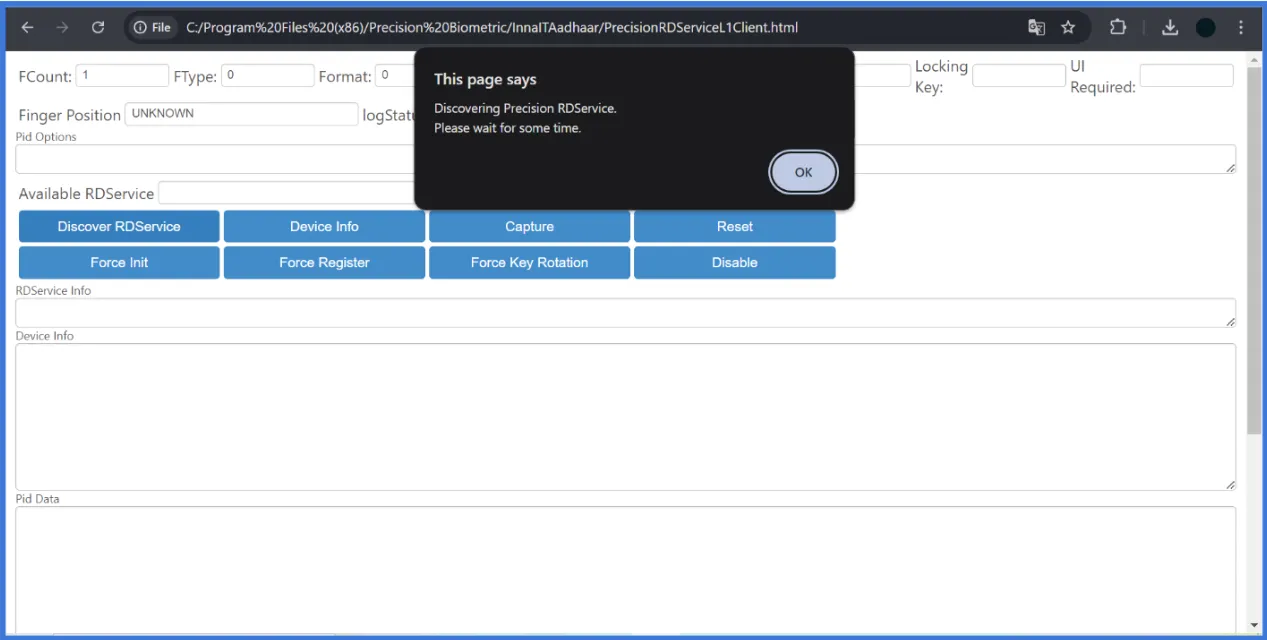1267x640 pixels.
Task: Click the Device Info button
Action: tap(324, 226)
